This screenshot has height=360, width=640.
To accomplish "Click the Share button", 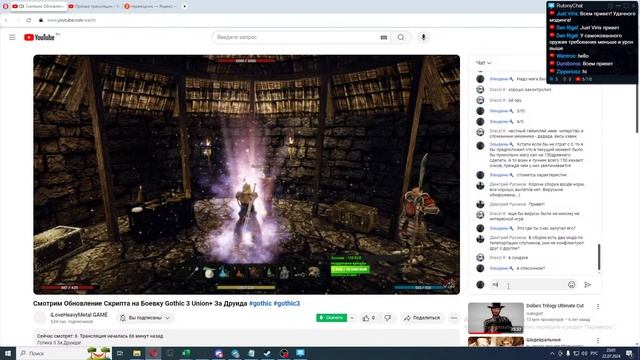I will tap(422, 318).
